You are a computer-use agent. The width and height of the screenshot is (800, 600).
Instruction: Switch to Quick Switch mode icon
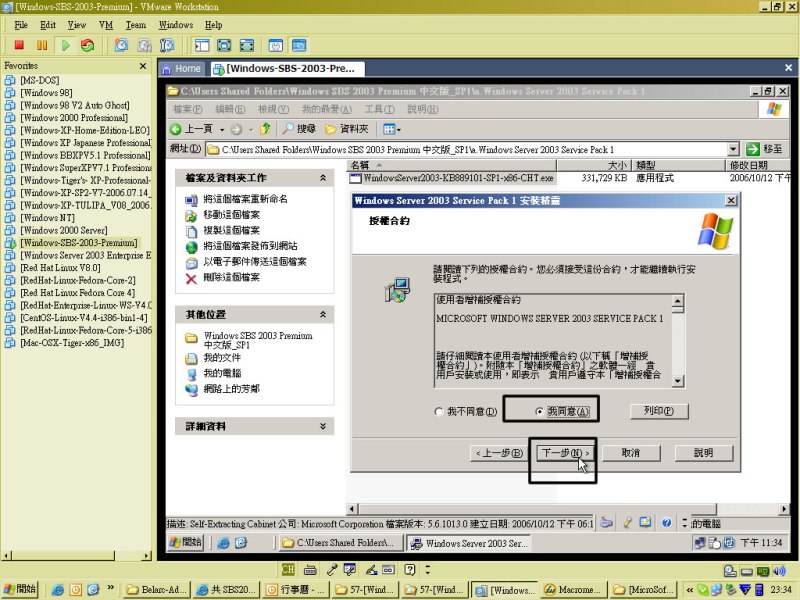[224, 45]
